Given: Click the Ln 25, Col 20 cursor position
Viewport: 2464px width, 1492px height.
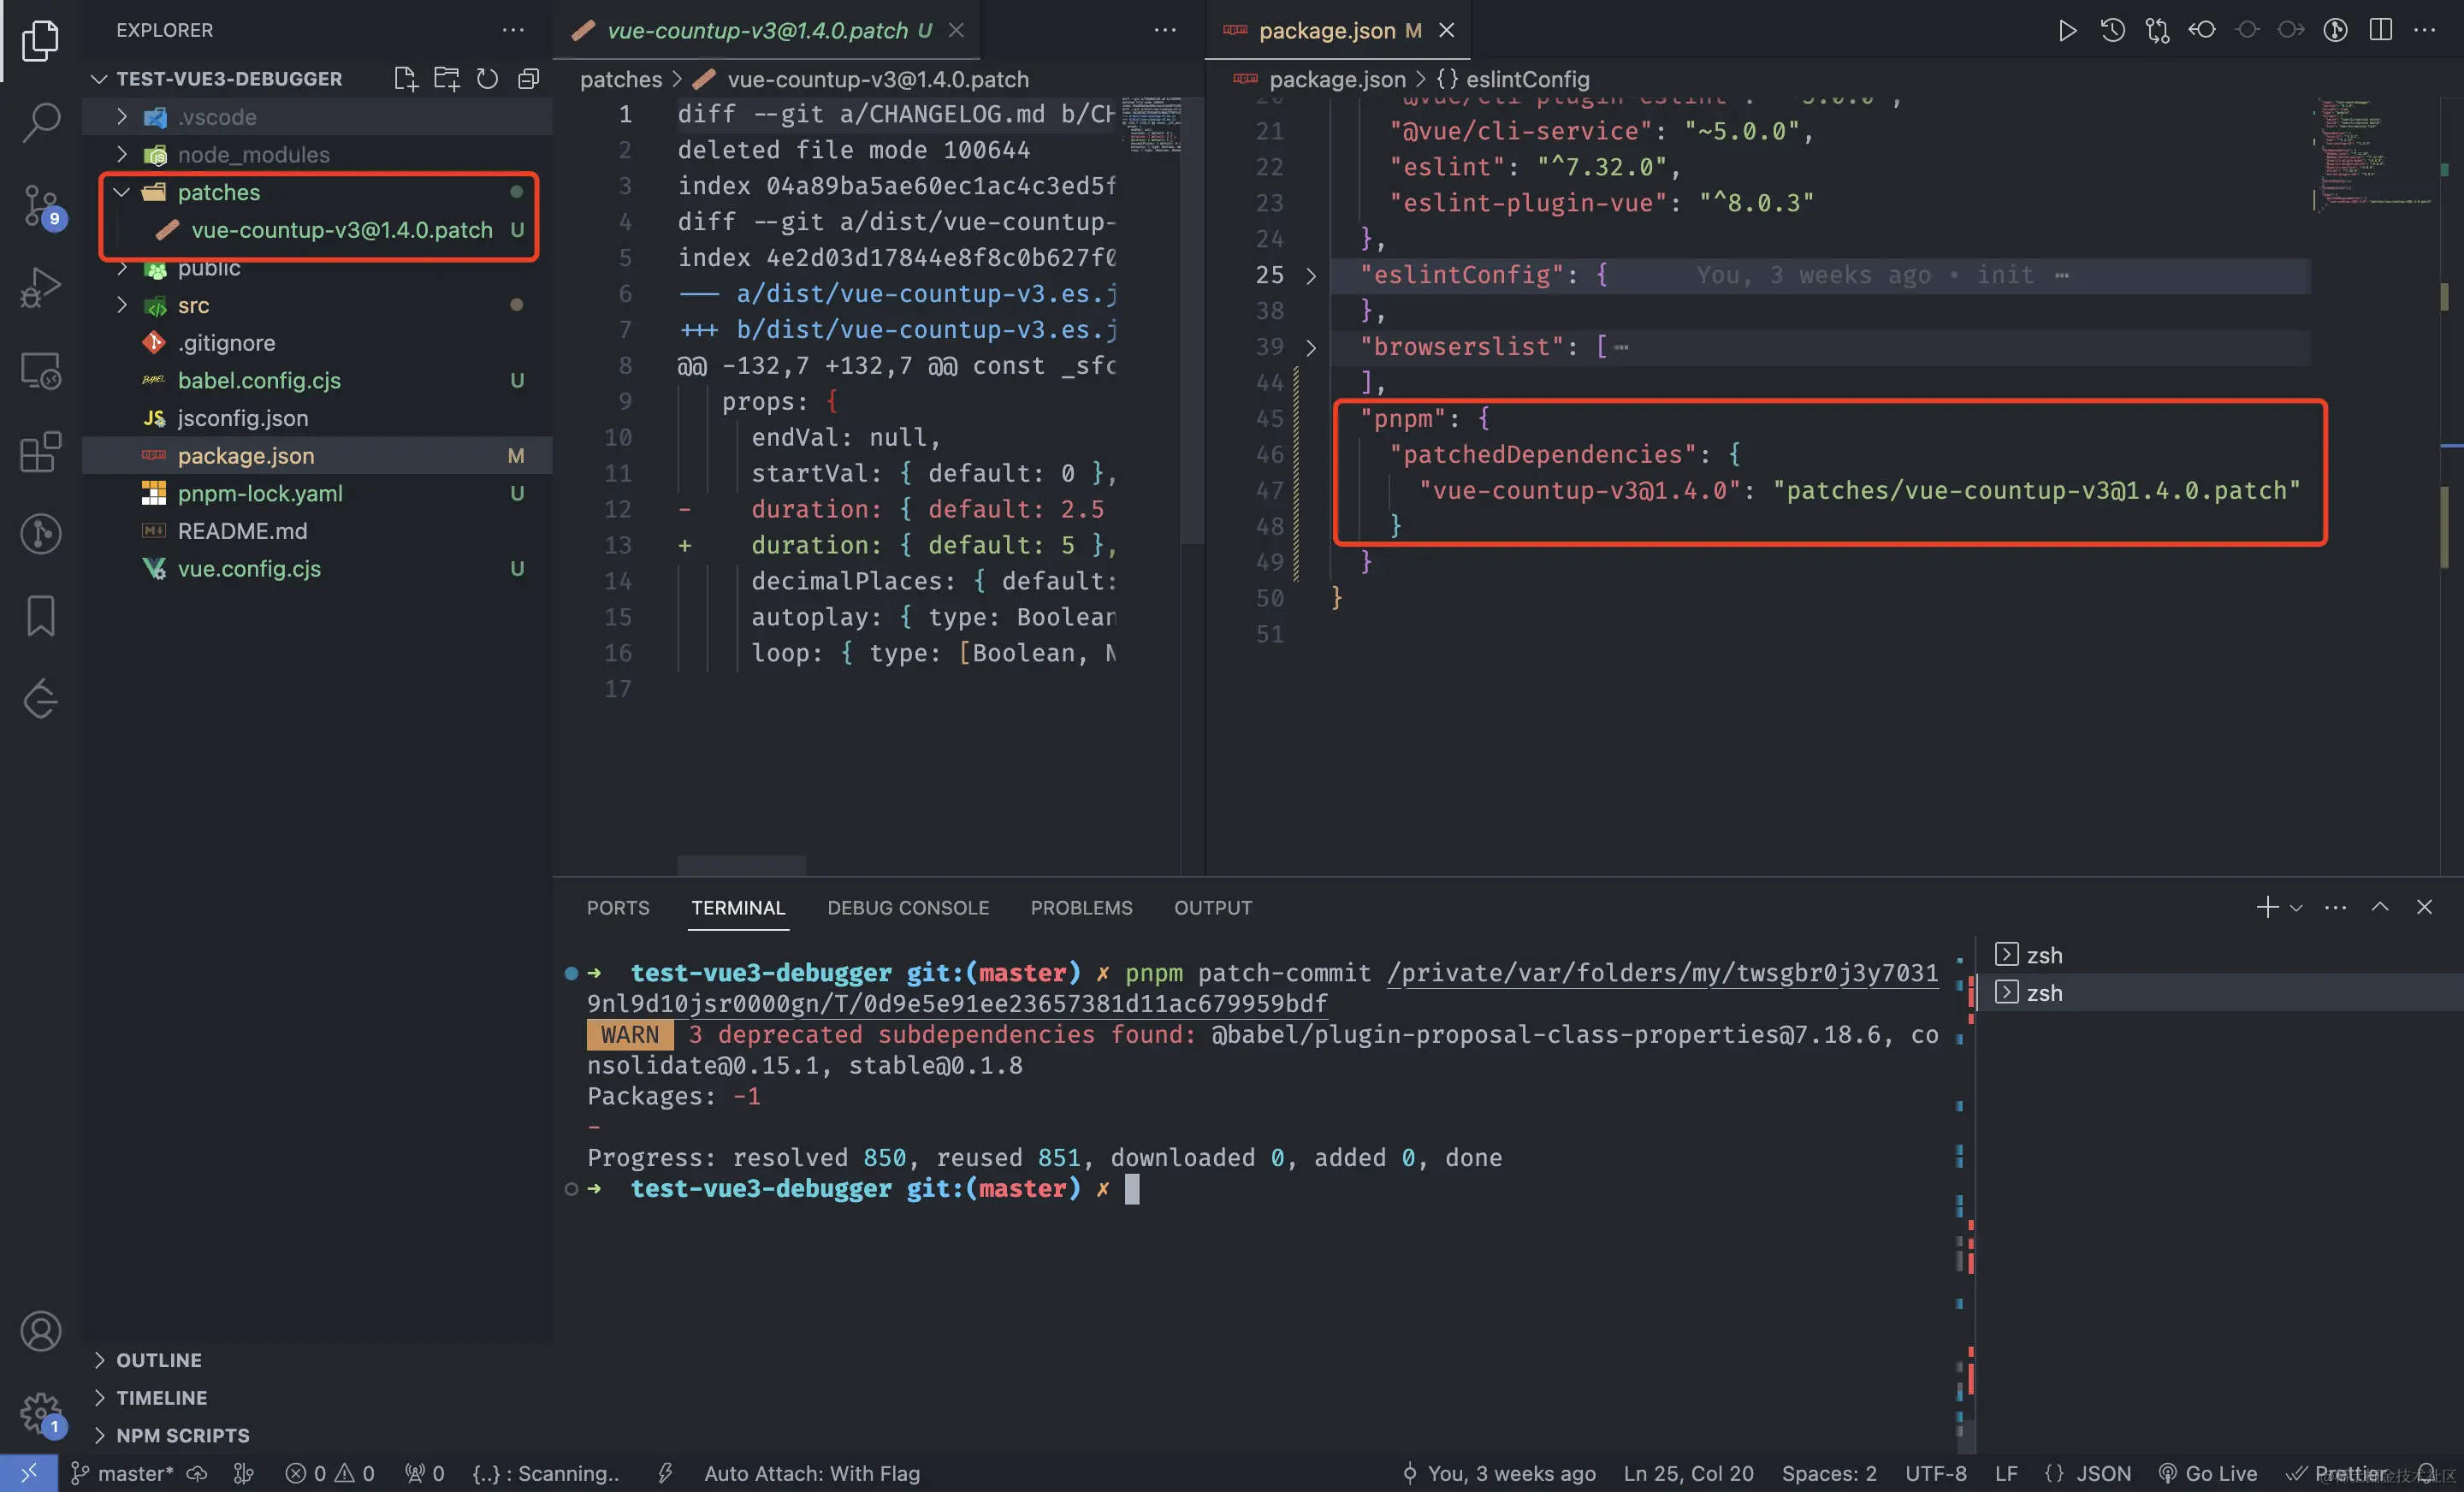Looking at the screenshot, I should (1688, 1473).
